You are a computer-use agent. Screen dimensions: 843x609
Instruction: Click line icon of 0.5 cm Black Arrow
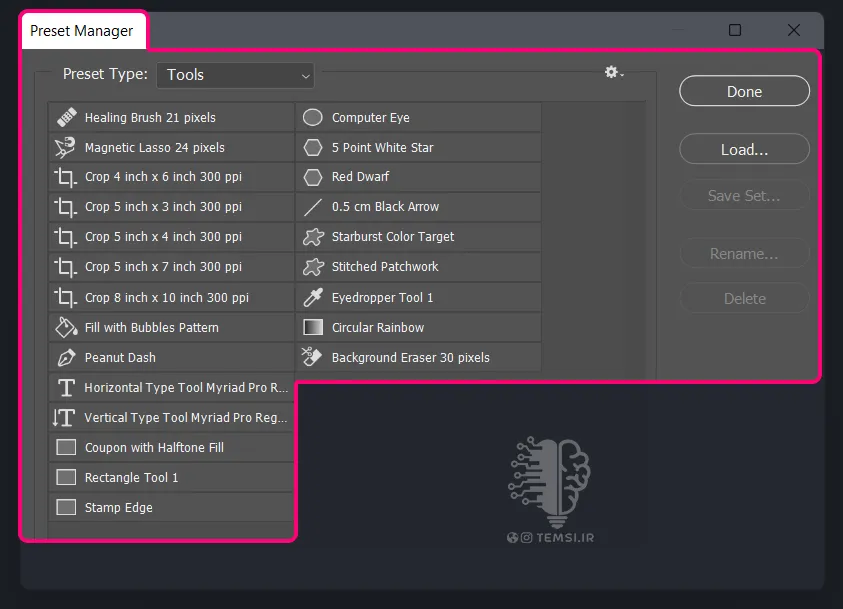tap(313, 207)
